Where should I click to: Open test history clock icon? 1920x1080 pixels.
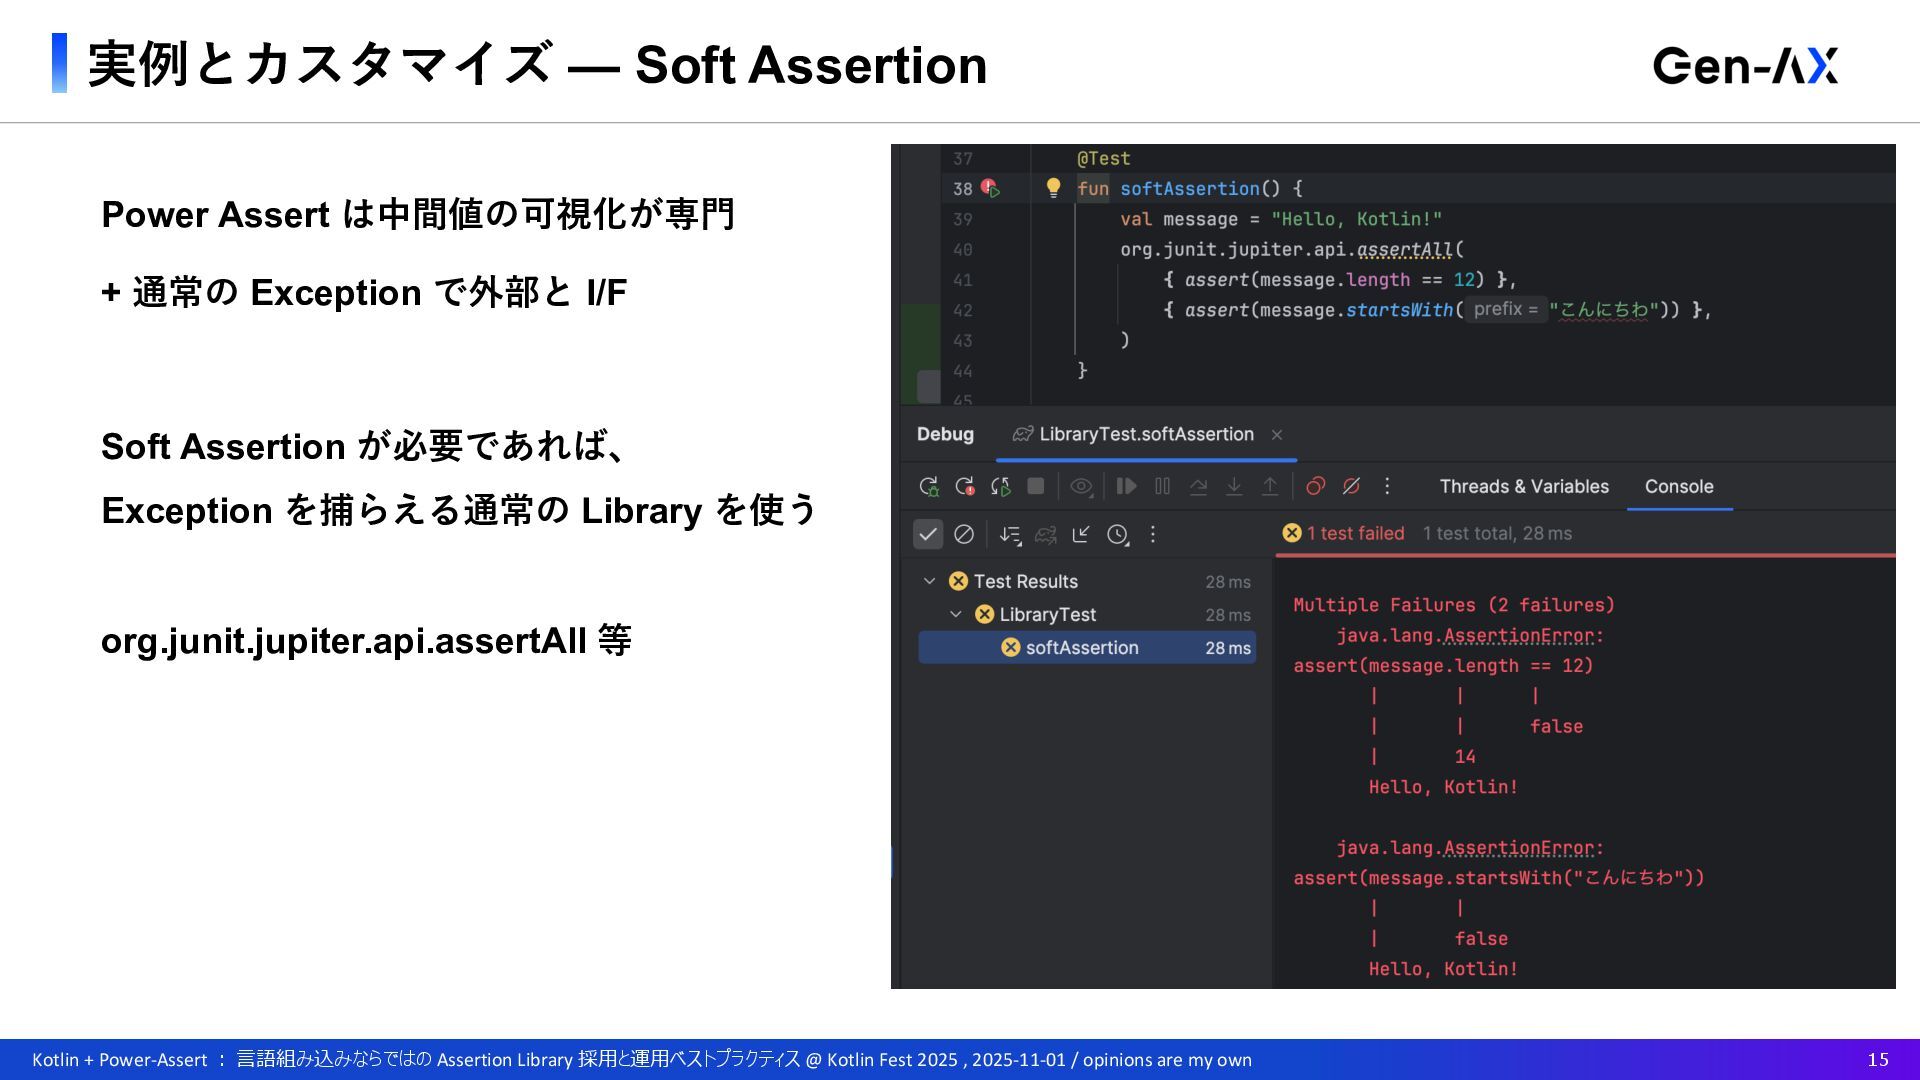[x=1117, y=535]
